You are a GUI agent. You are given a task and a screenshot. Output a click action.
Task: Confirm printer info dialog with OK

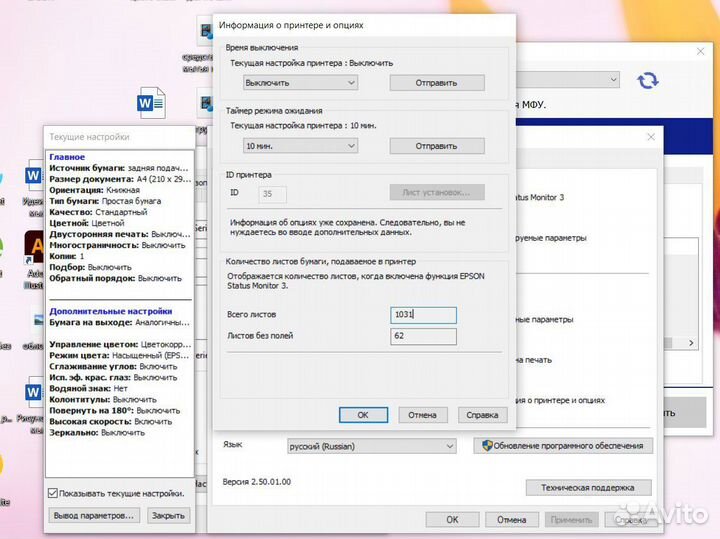(363, 415)
